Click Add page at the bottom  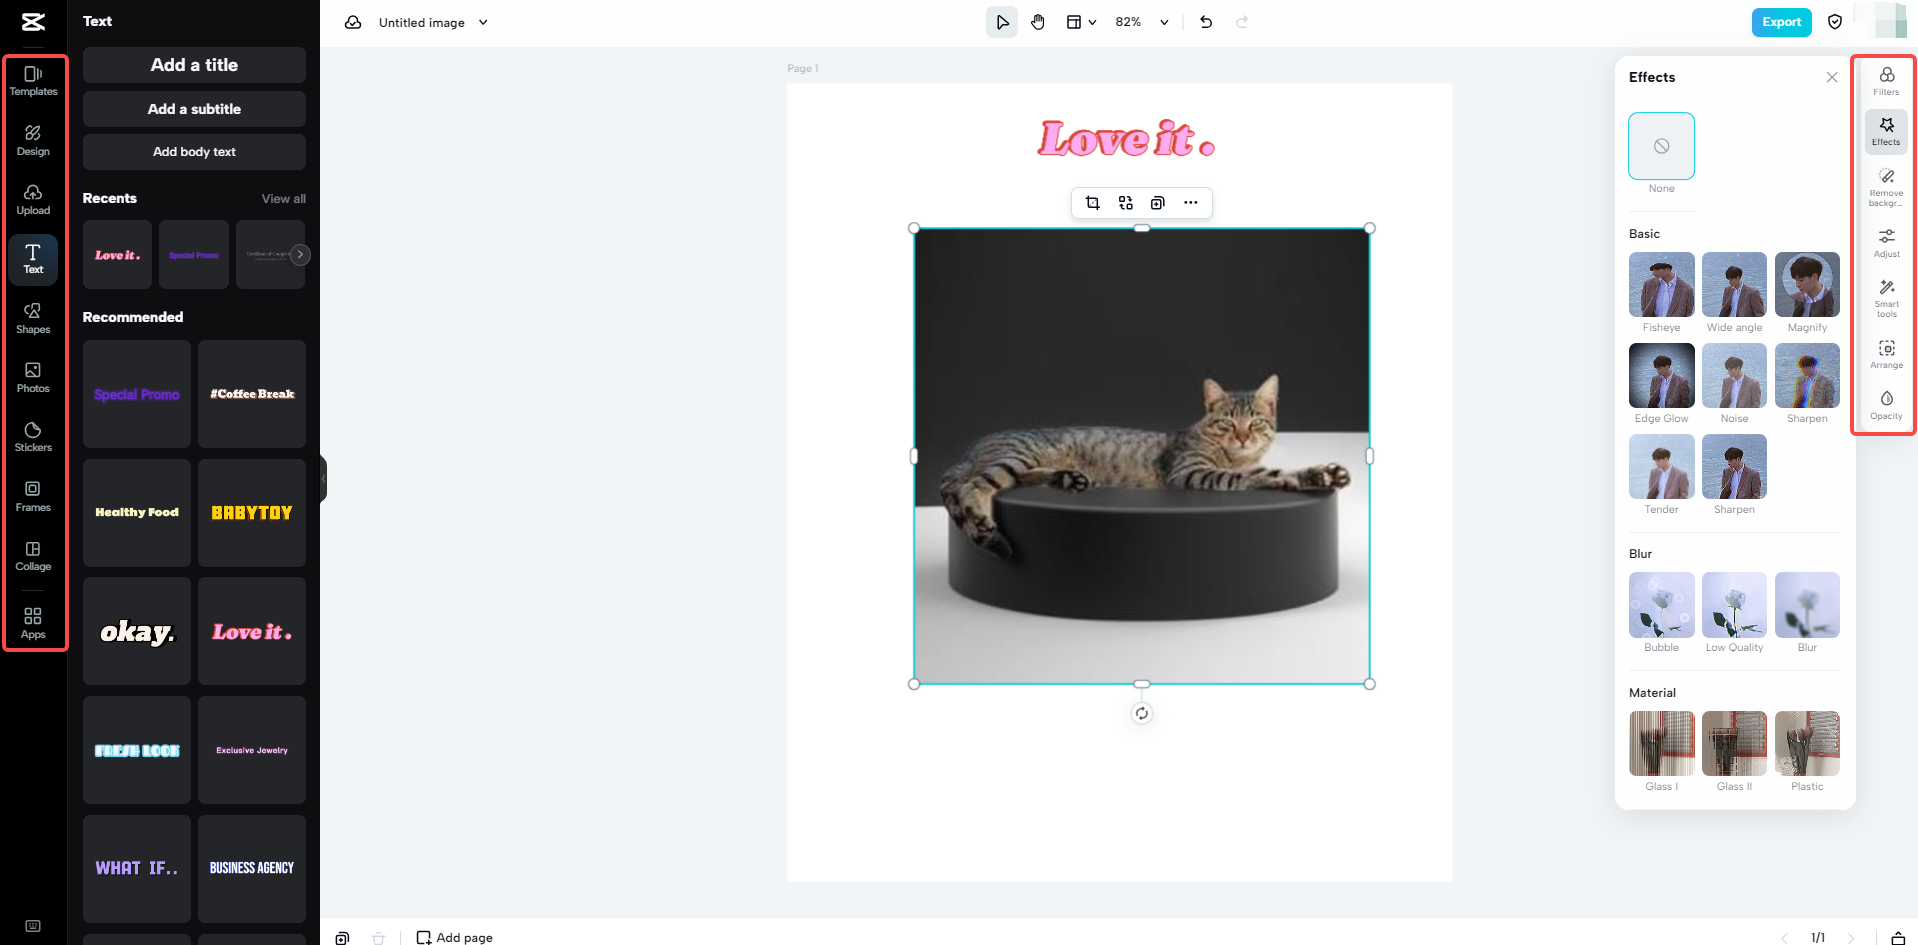point(455,937)
